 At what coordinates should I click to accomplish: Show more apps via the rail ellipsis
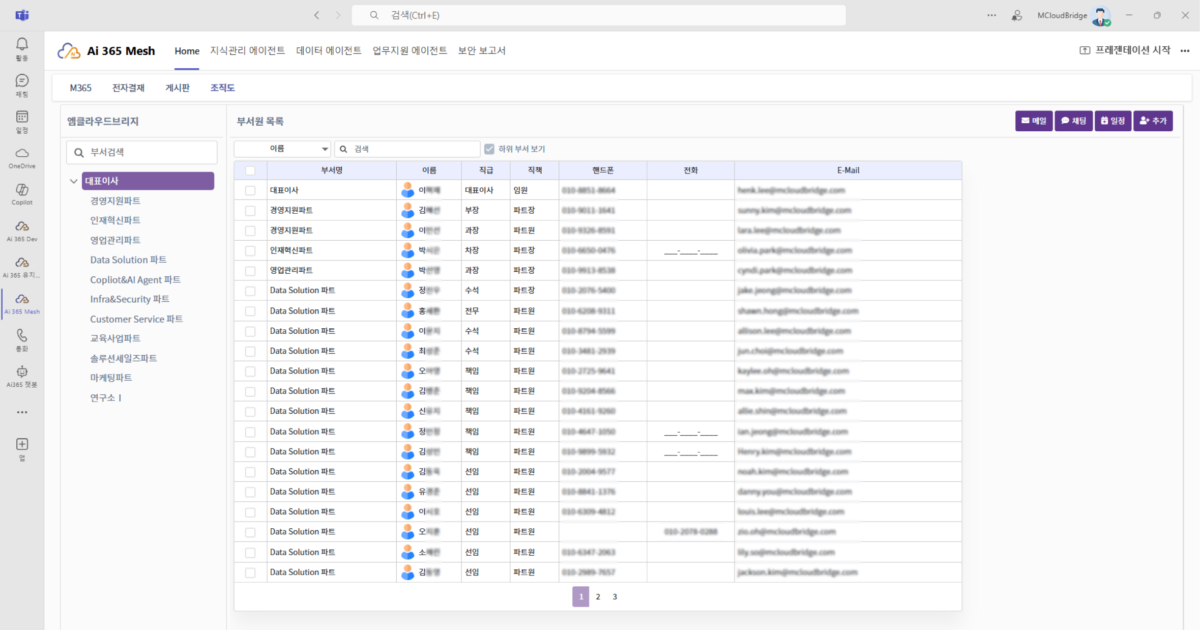point(22,412)
